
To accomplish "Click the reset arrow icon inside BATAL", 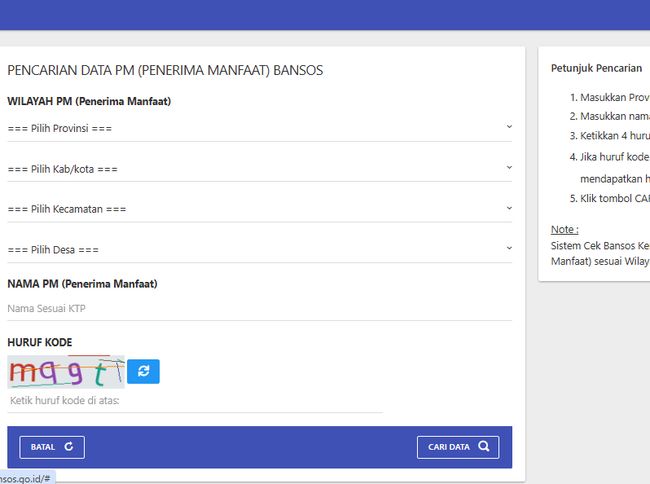I will 69,447.
